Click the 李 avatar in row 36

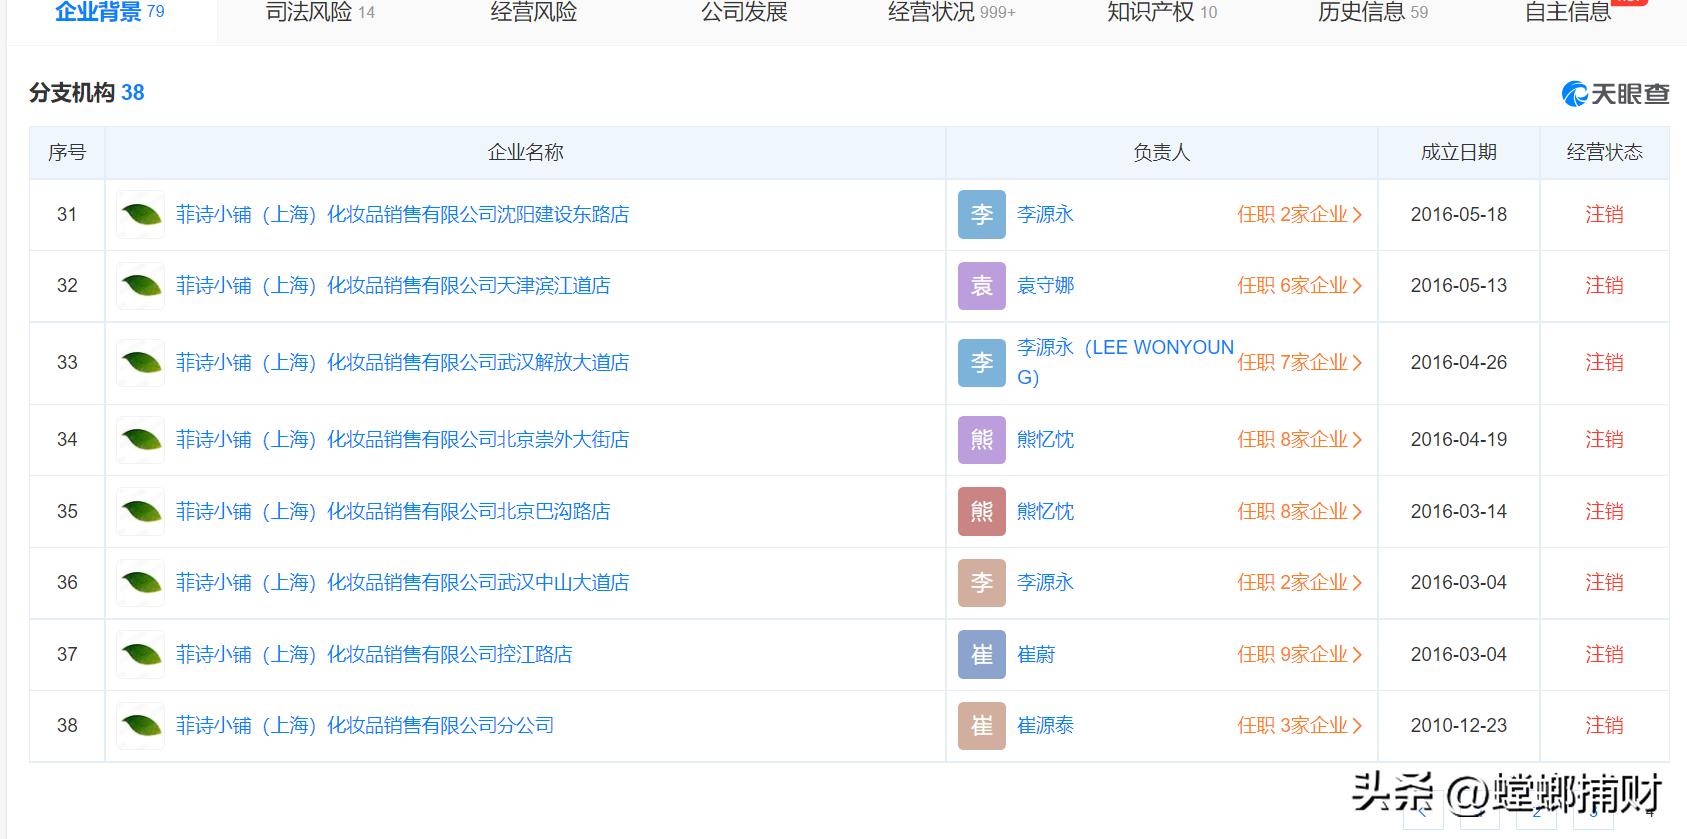[x=982, y=583]
